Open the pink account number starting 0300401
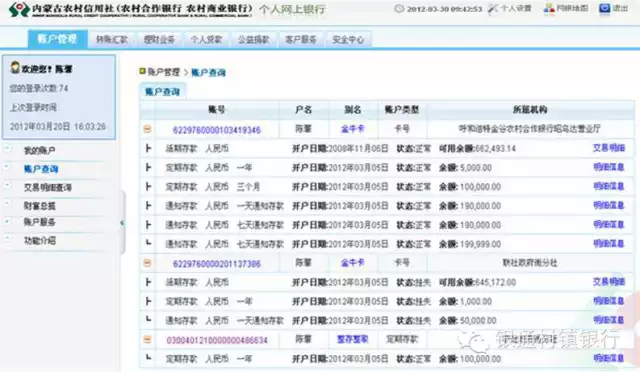Viewport: 640px width, 372px height. [217, 340]
